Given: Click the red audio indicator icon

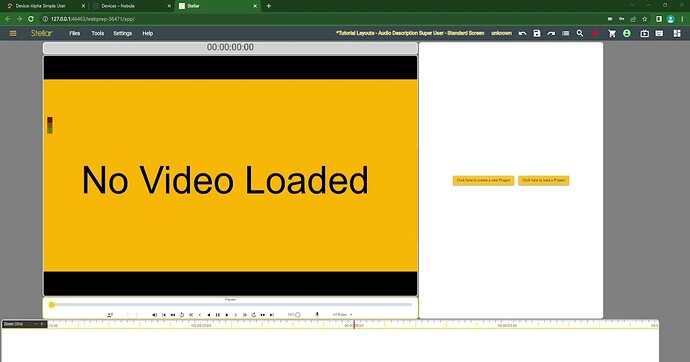Looking at the screenshot, I should [595, 33].
